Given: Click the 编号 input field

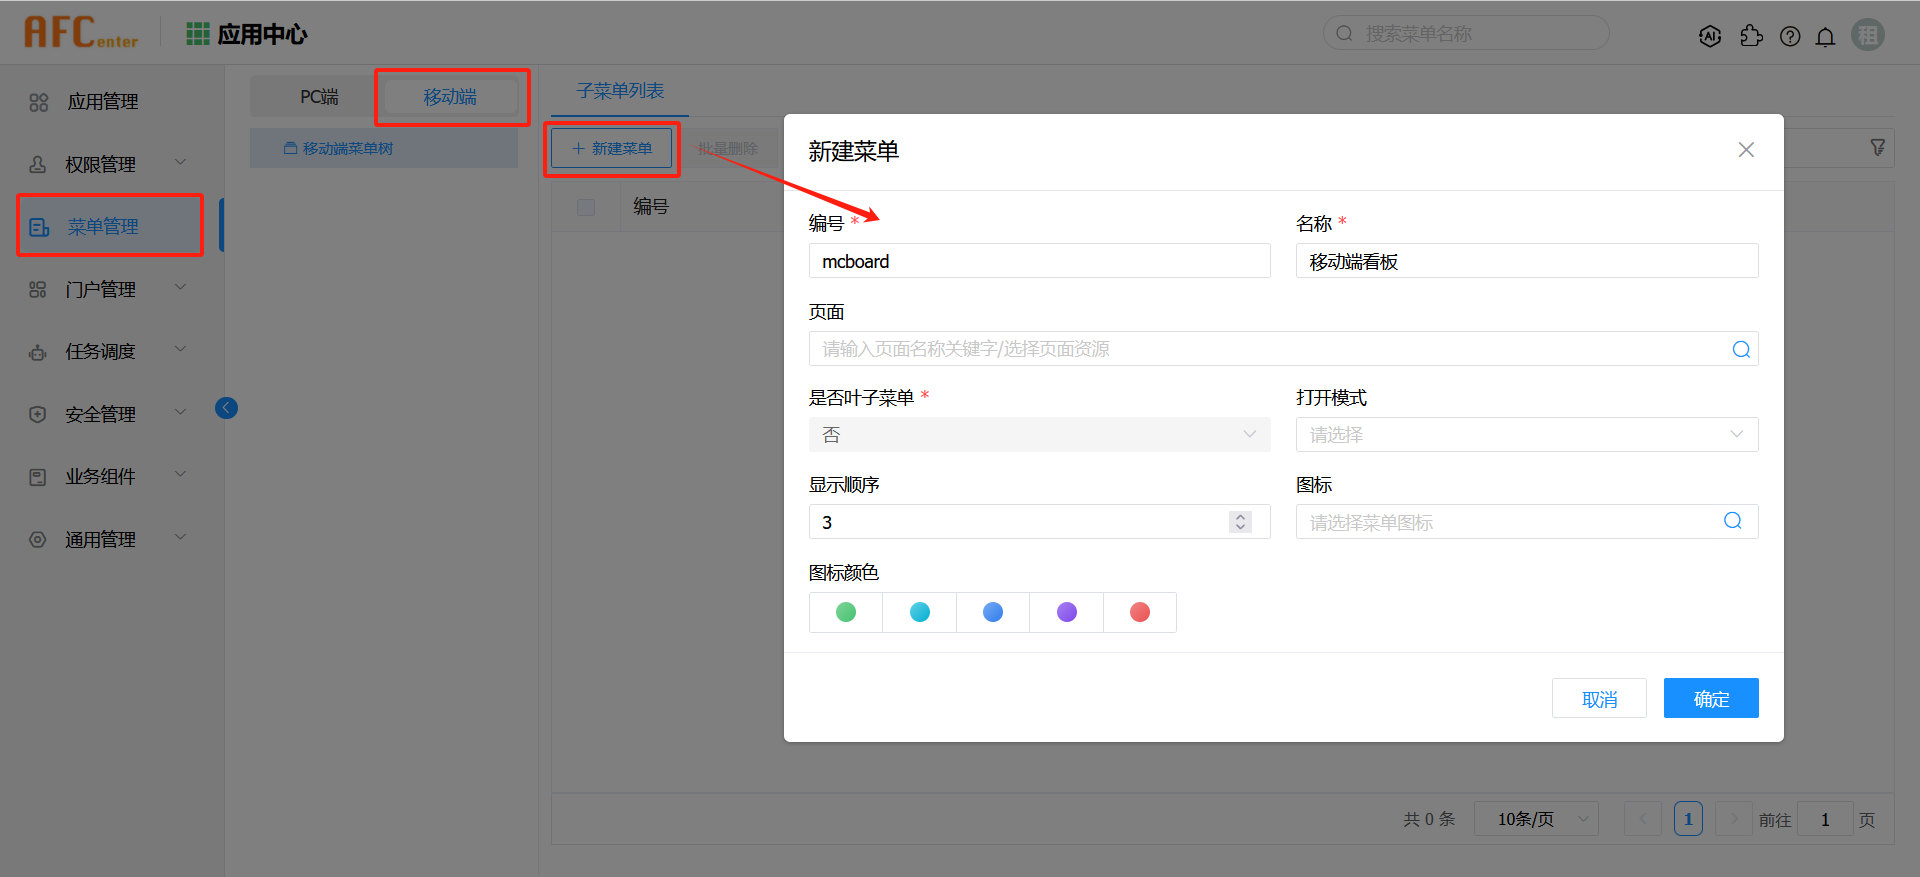Looking at the screenshot, I should 1038,262.
